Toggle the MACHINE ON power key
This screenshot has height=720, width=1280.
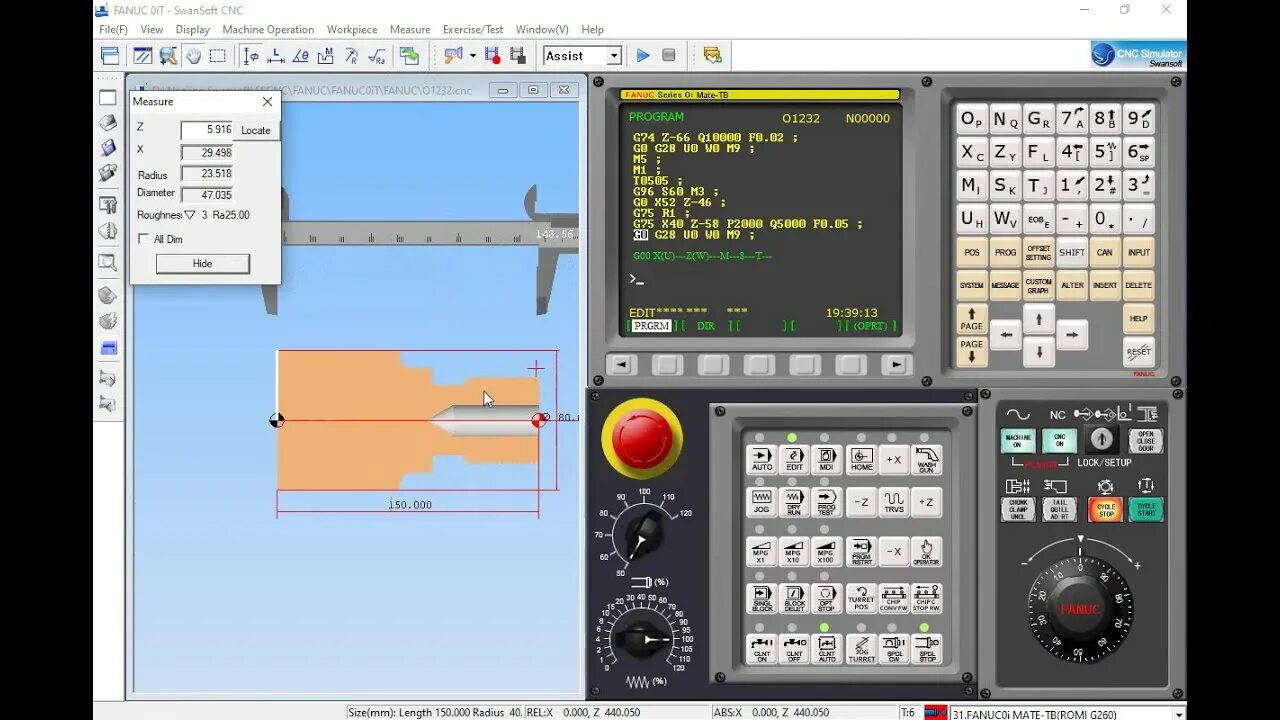1018,441
